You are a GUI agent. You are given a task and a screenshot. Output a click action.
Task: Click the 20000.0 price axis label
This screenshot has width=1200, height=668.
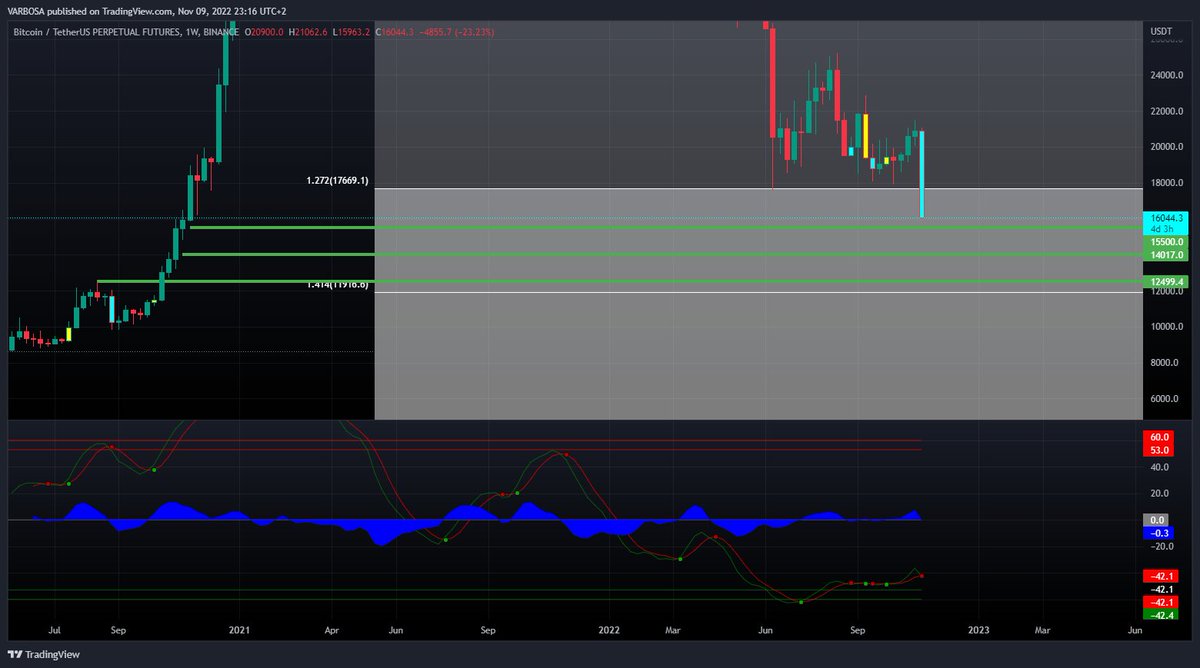point(1166,147)
